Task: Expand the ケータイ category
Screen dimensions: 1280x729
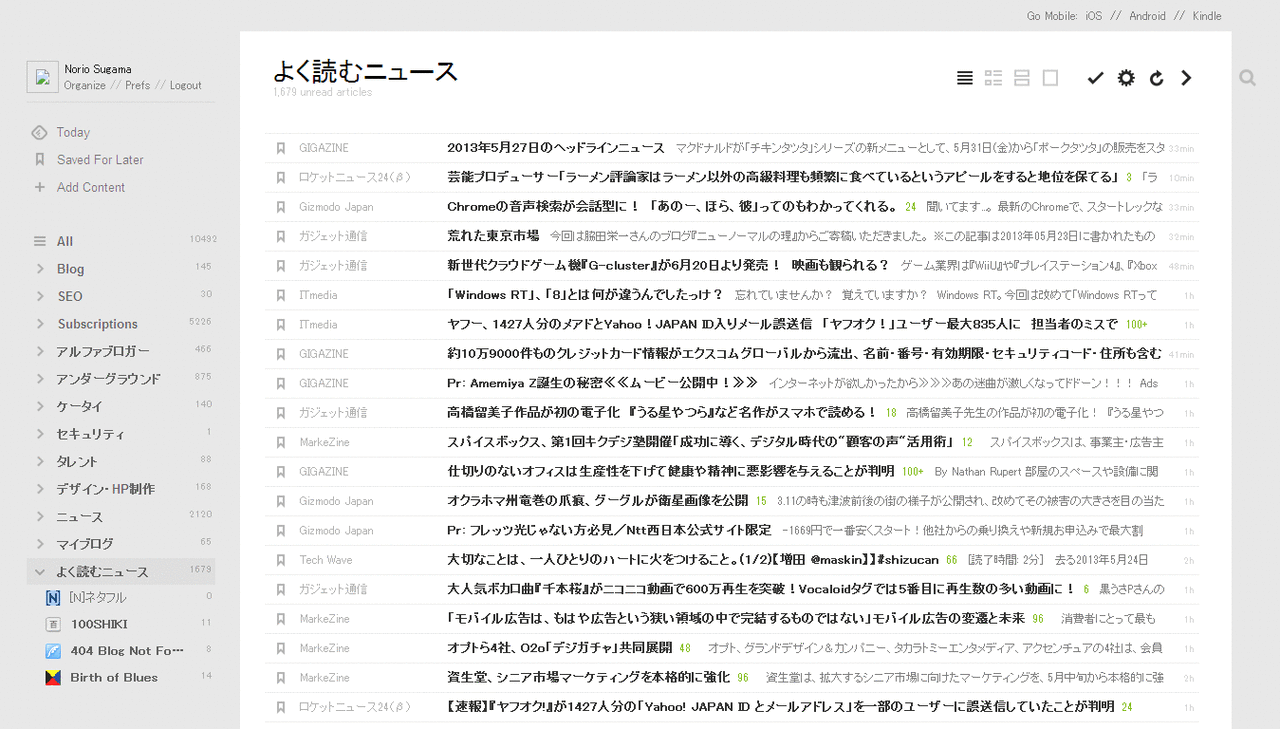Action: coord(40,406)
